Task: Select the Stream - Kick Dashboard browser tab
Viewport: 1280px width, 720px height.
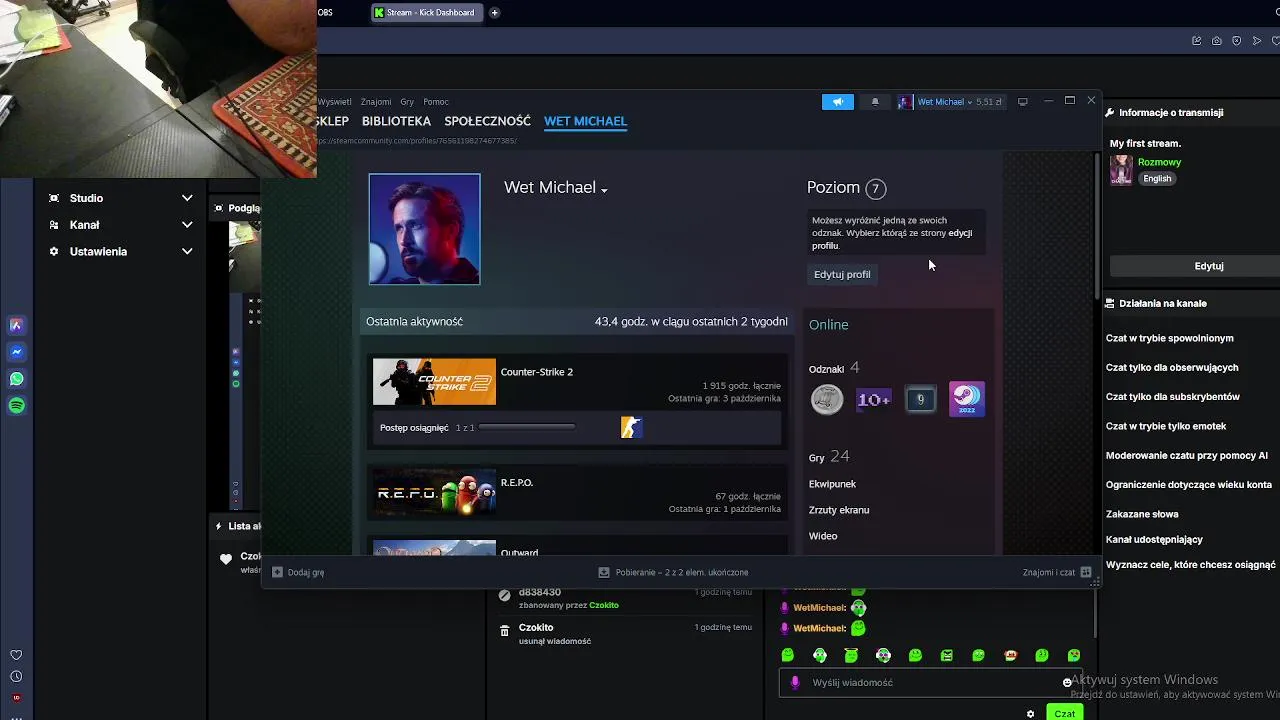Action: click(426, 13)
